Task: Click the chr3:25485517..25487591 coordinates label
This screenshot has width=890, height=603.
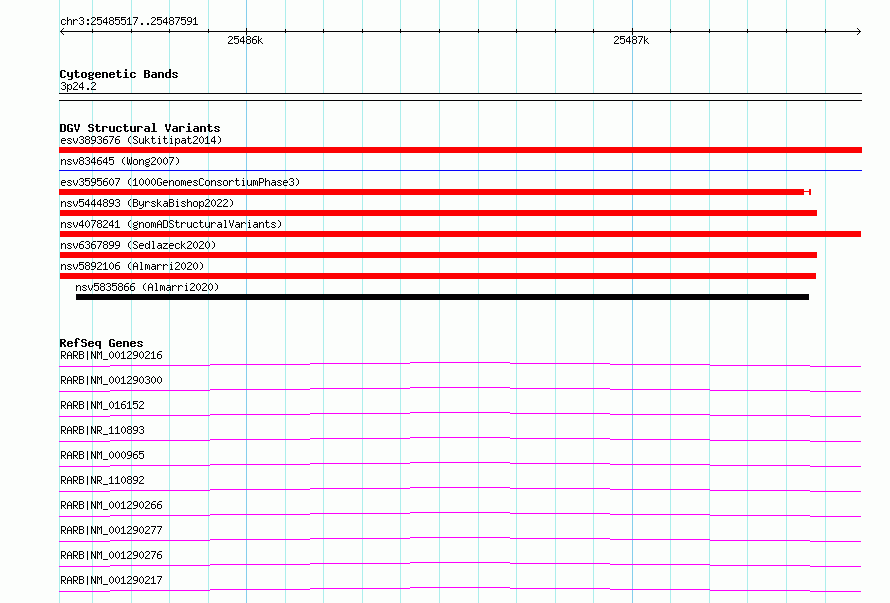Action: coord(129,21)
